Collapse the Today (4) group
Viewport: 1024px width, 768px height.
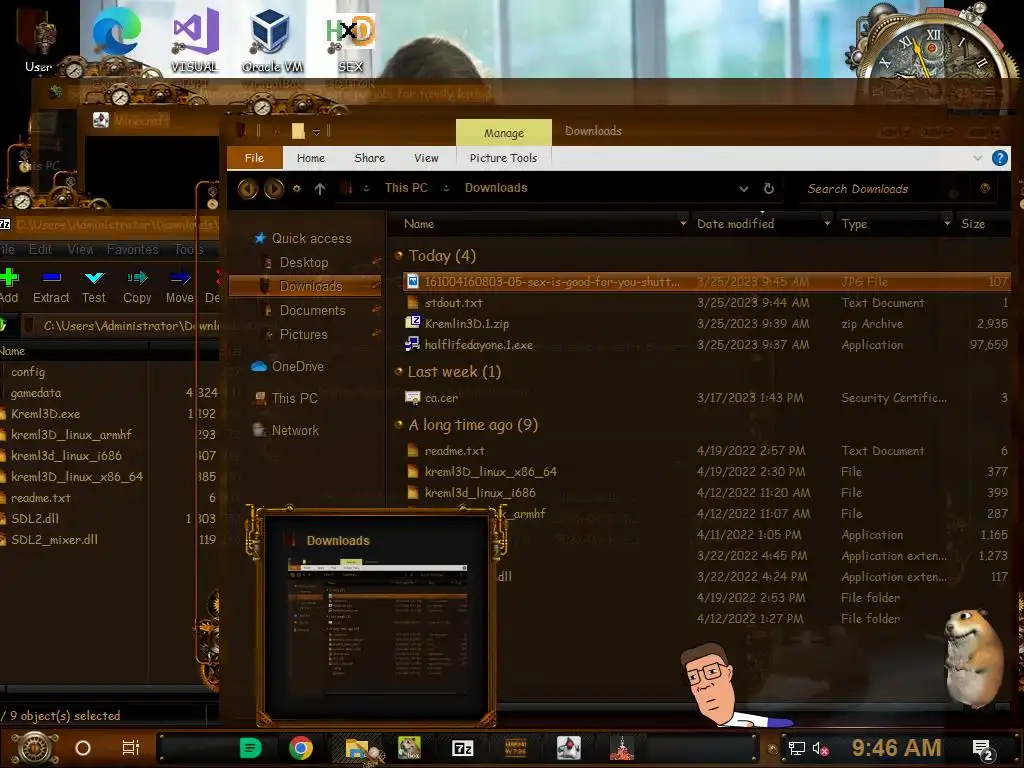click(x=398, y=255)
